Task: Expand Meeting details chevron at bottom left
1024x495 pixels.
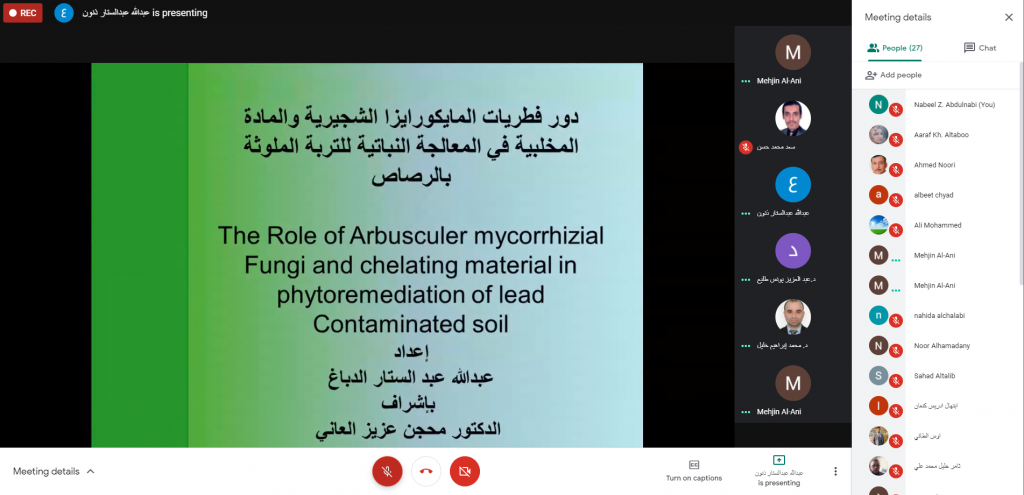Action: coord(91,471)
